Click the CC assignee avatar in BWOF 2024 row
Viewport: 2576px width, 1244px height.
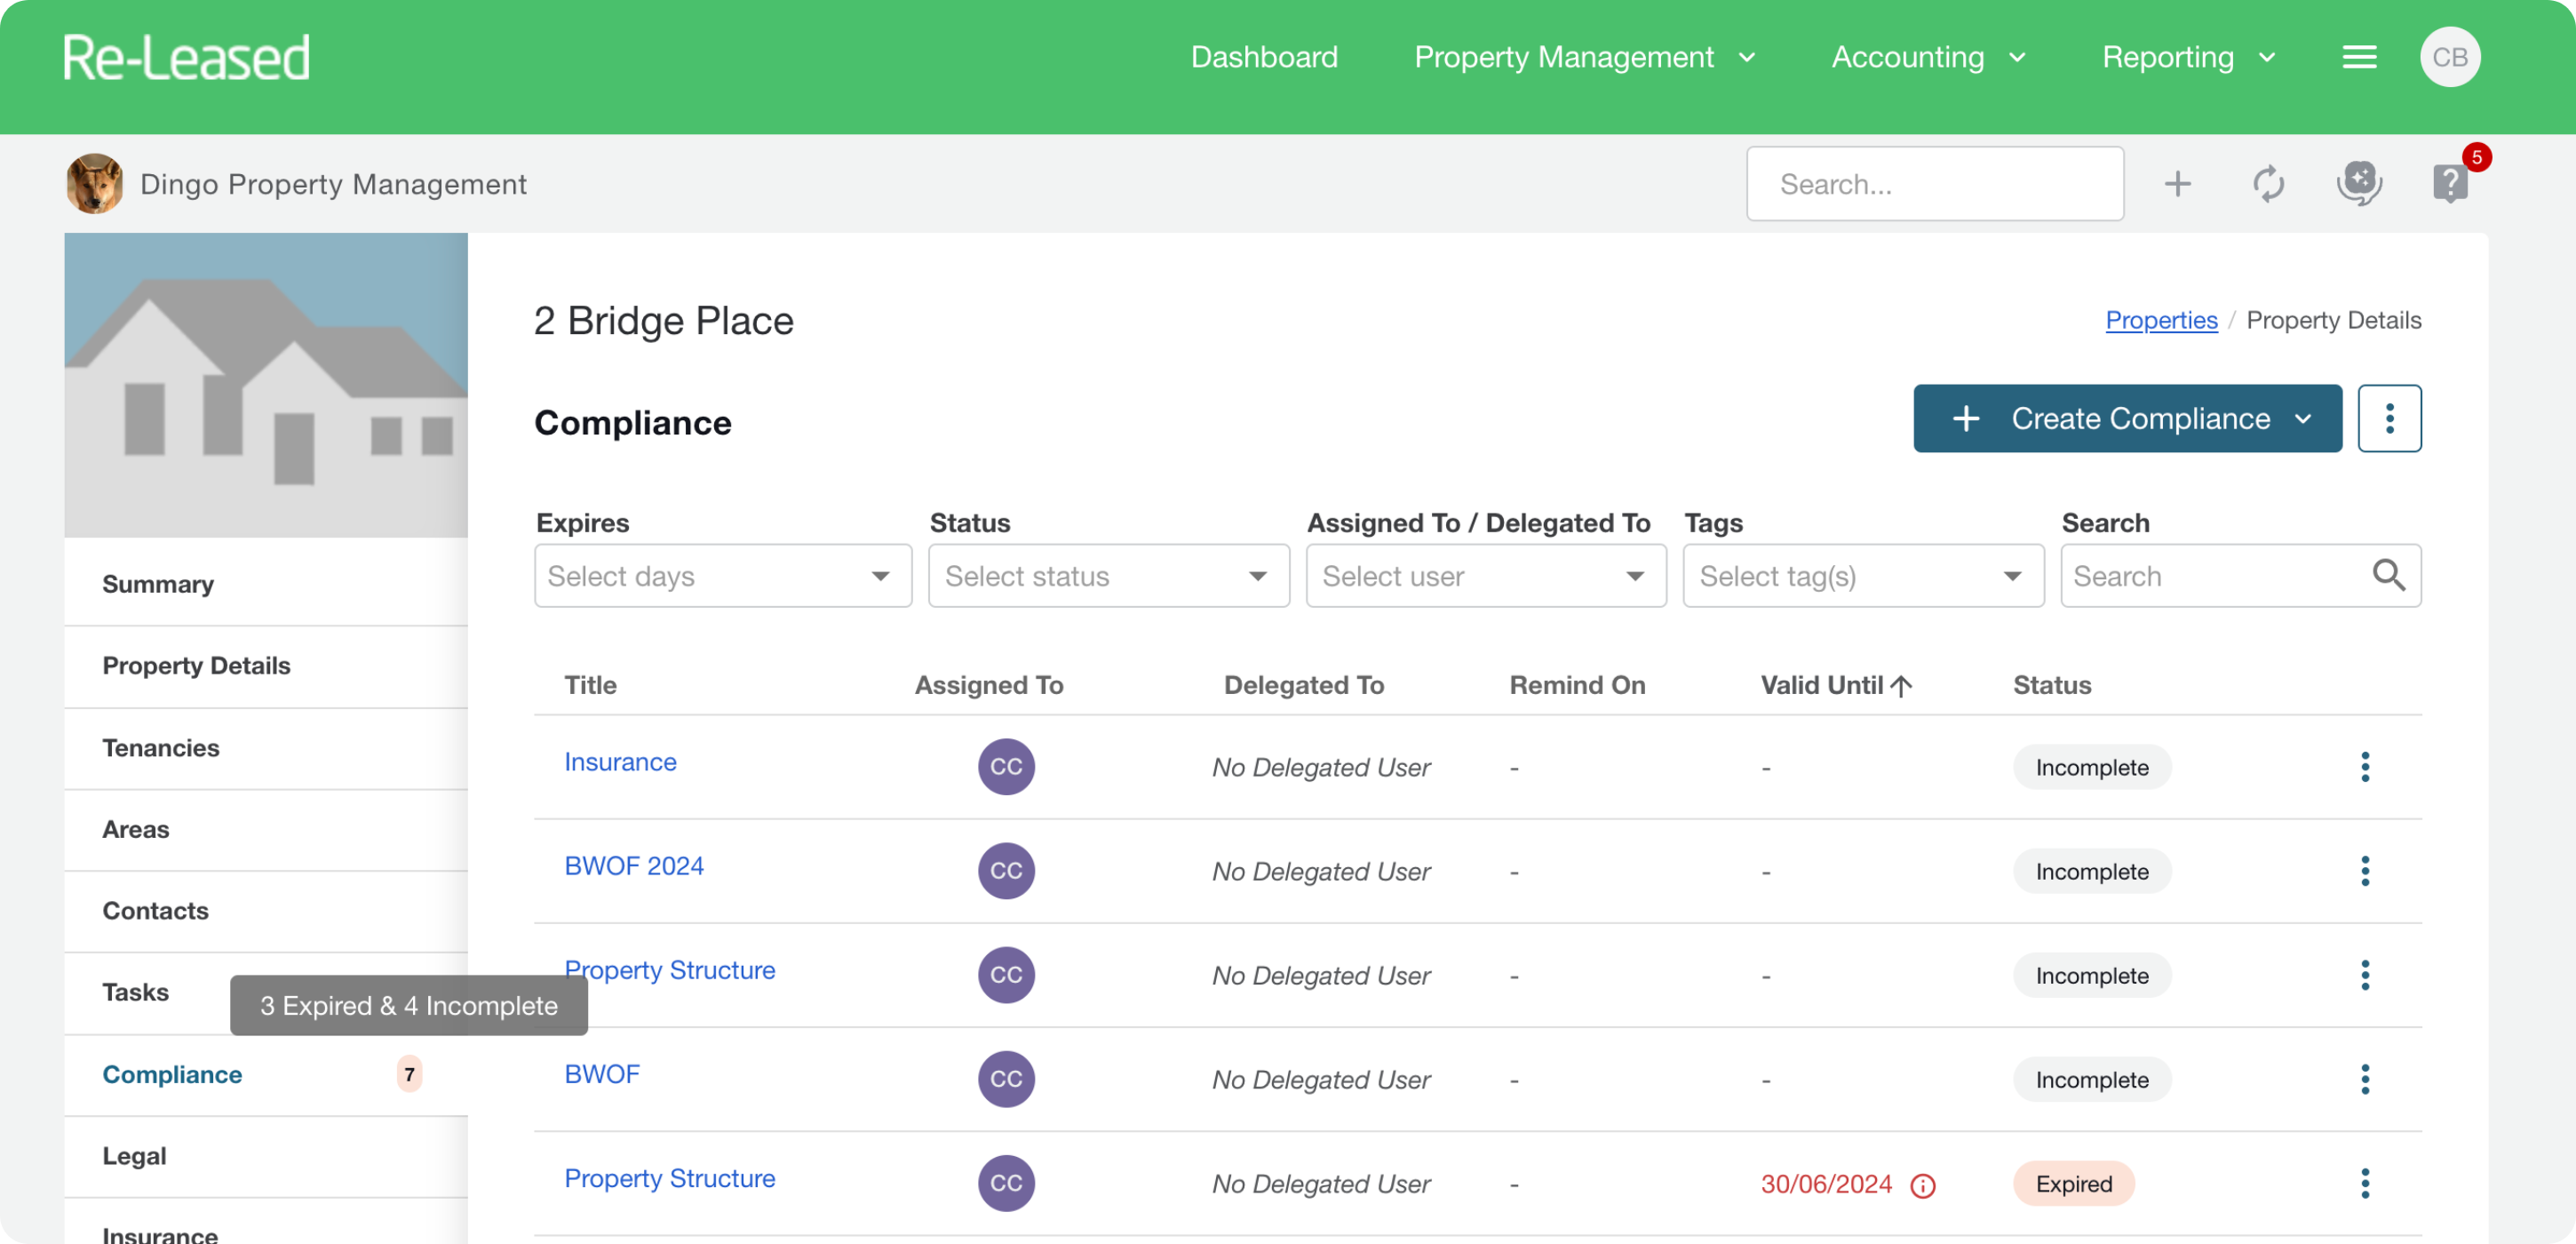point(1006,871)
